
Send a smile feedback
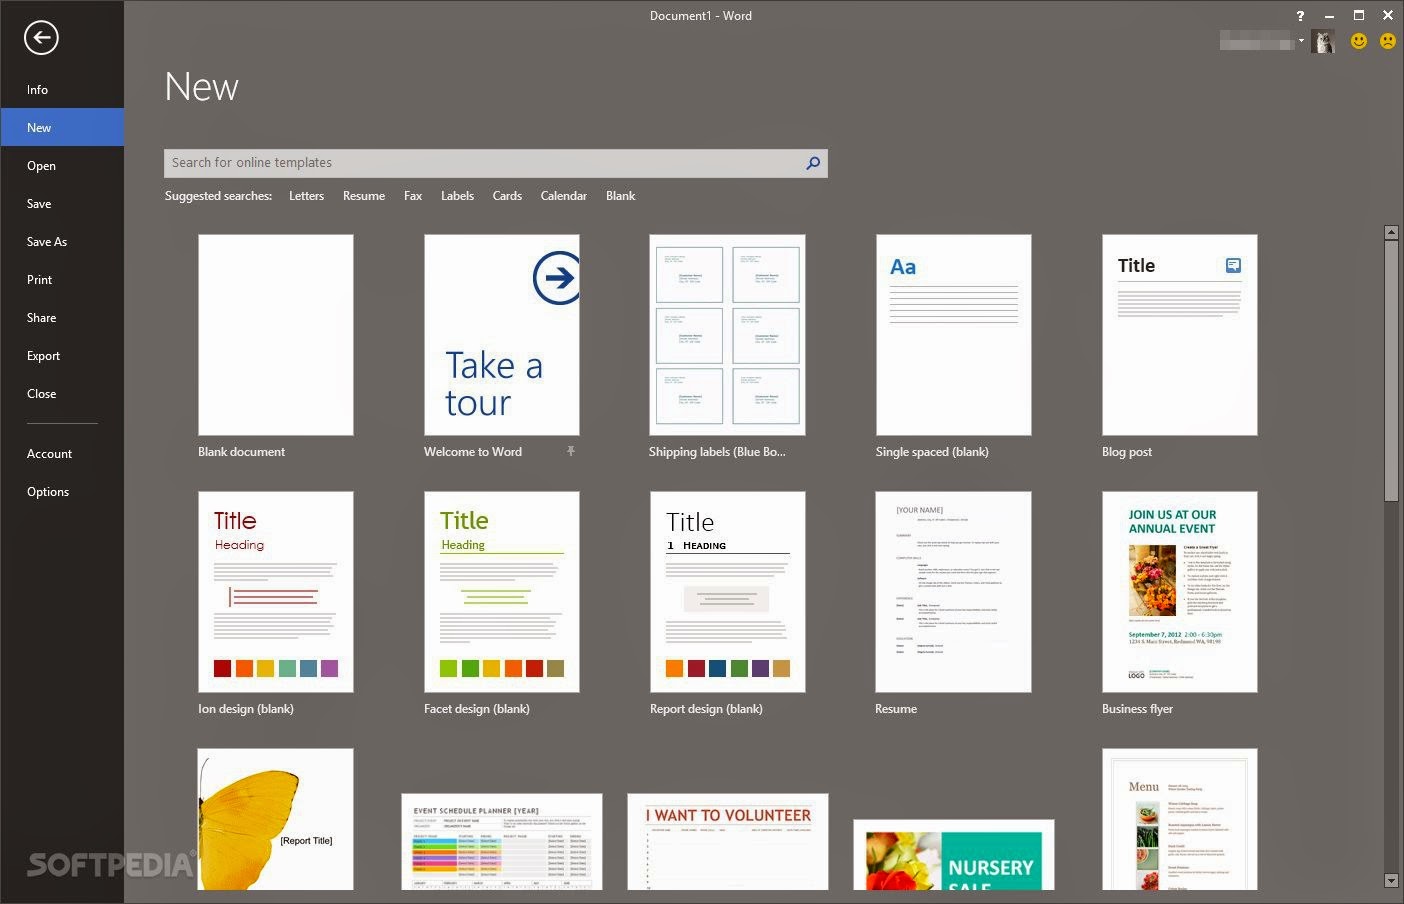[1359, 41]
